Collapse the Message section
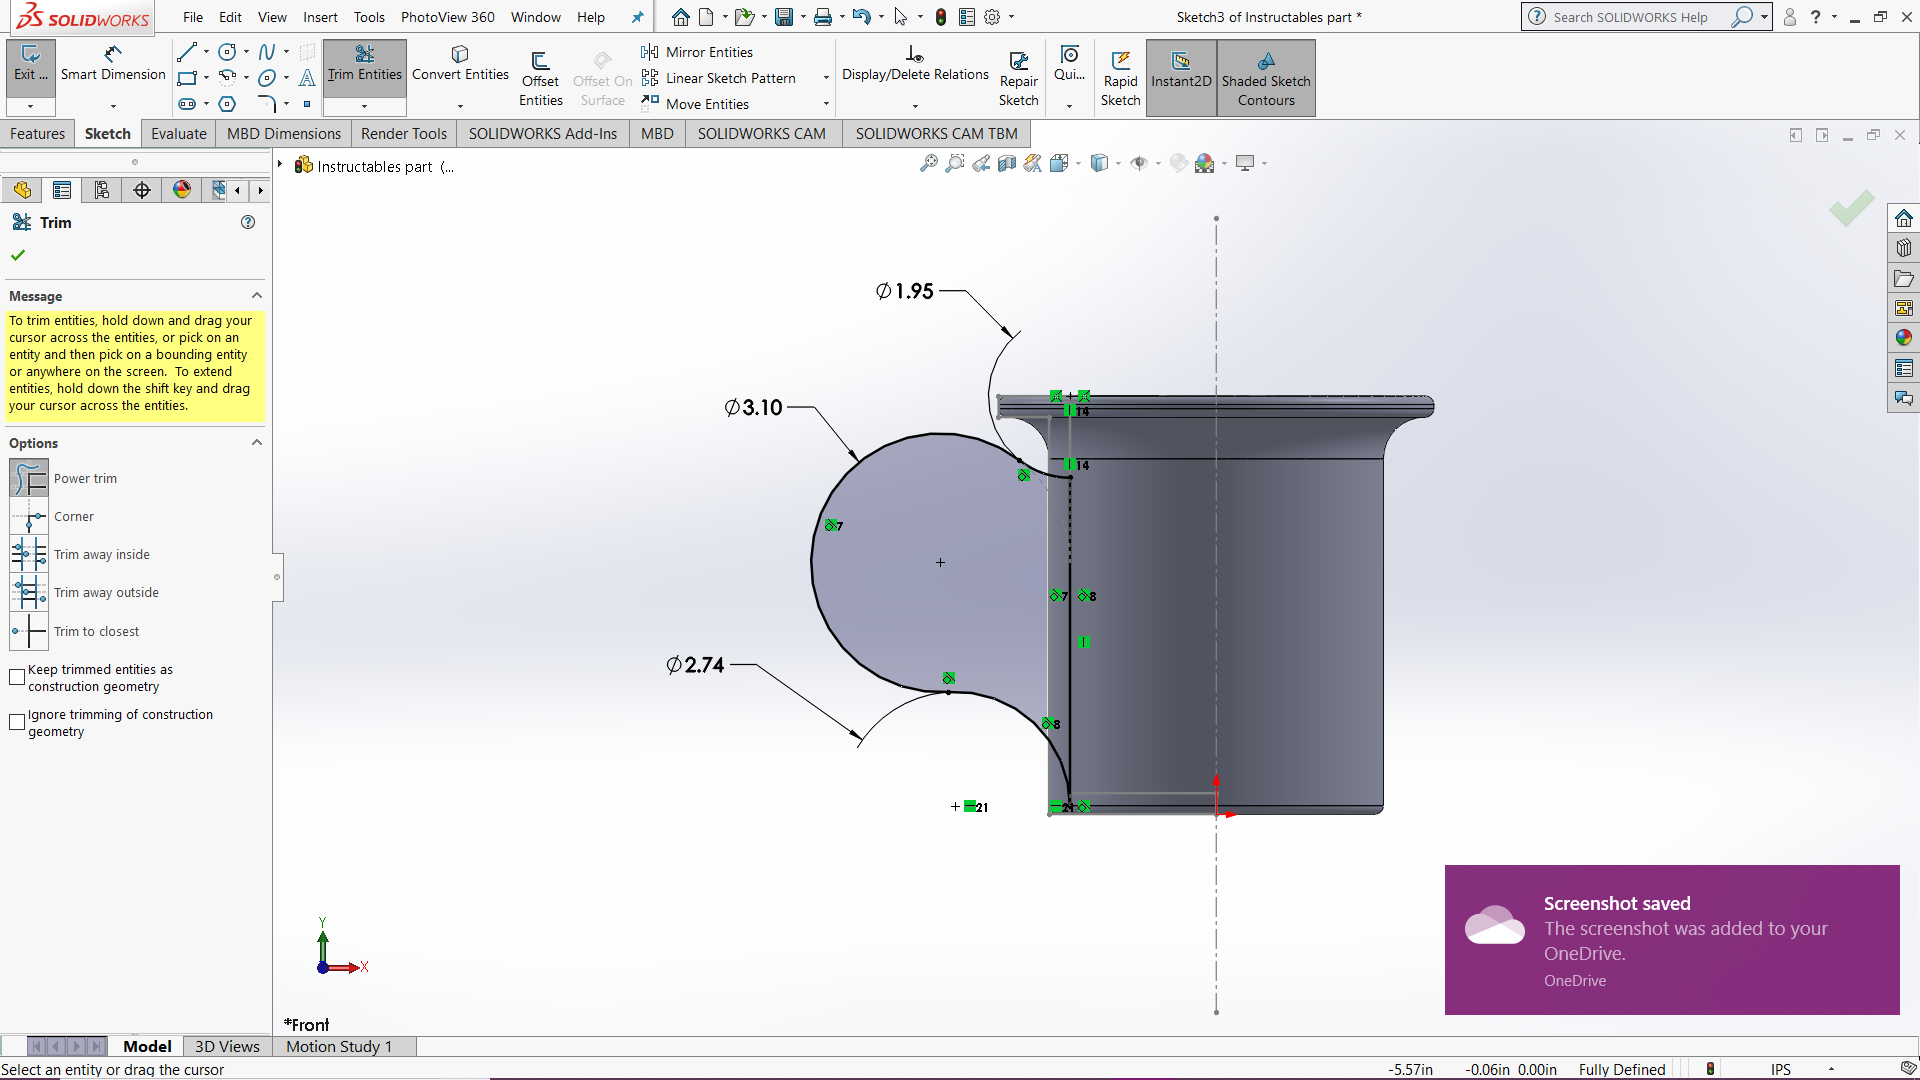The height and width of the screenshot is (1080, 1920). 257,295
